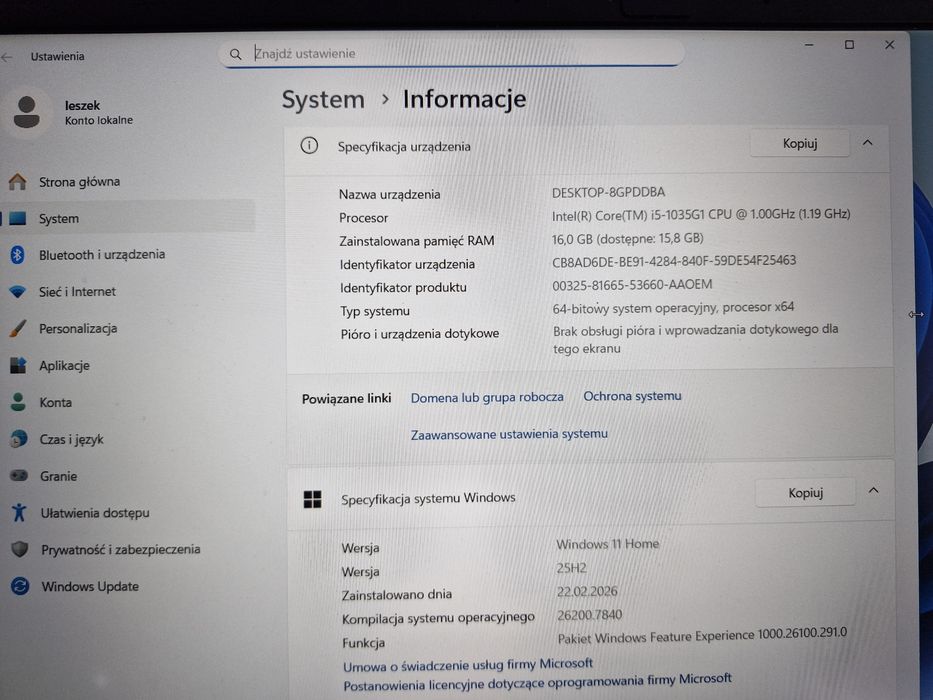Screen dimensions: 933x700
Task: Click OS build value 26200.7840
Action: pos(589,615)
